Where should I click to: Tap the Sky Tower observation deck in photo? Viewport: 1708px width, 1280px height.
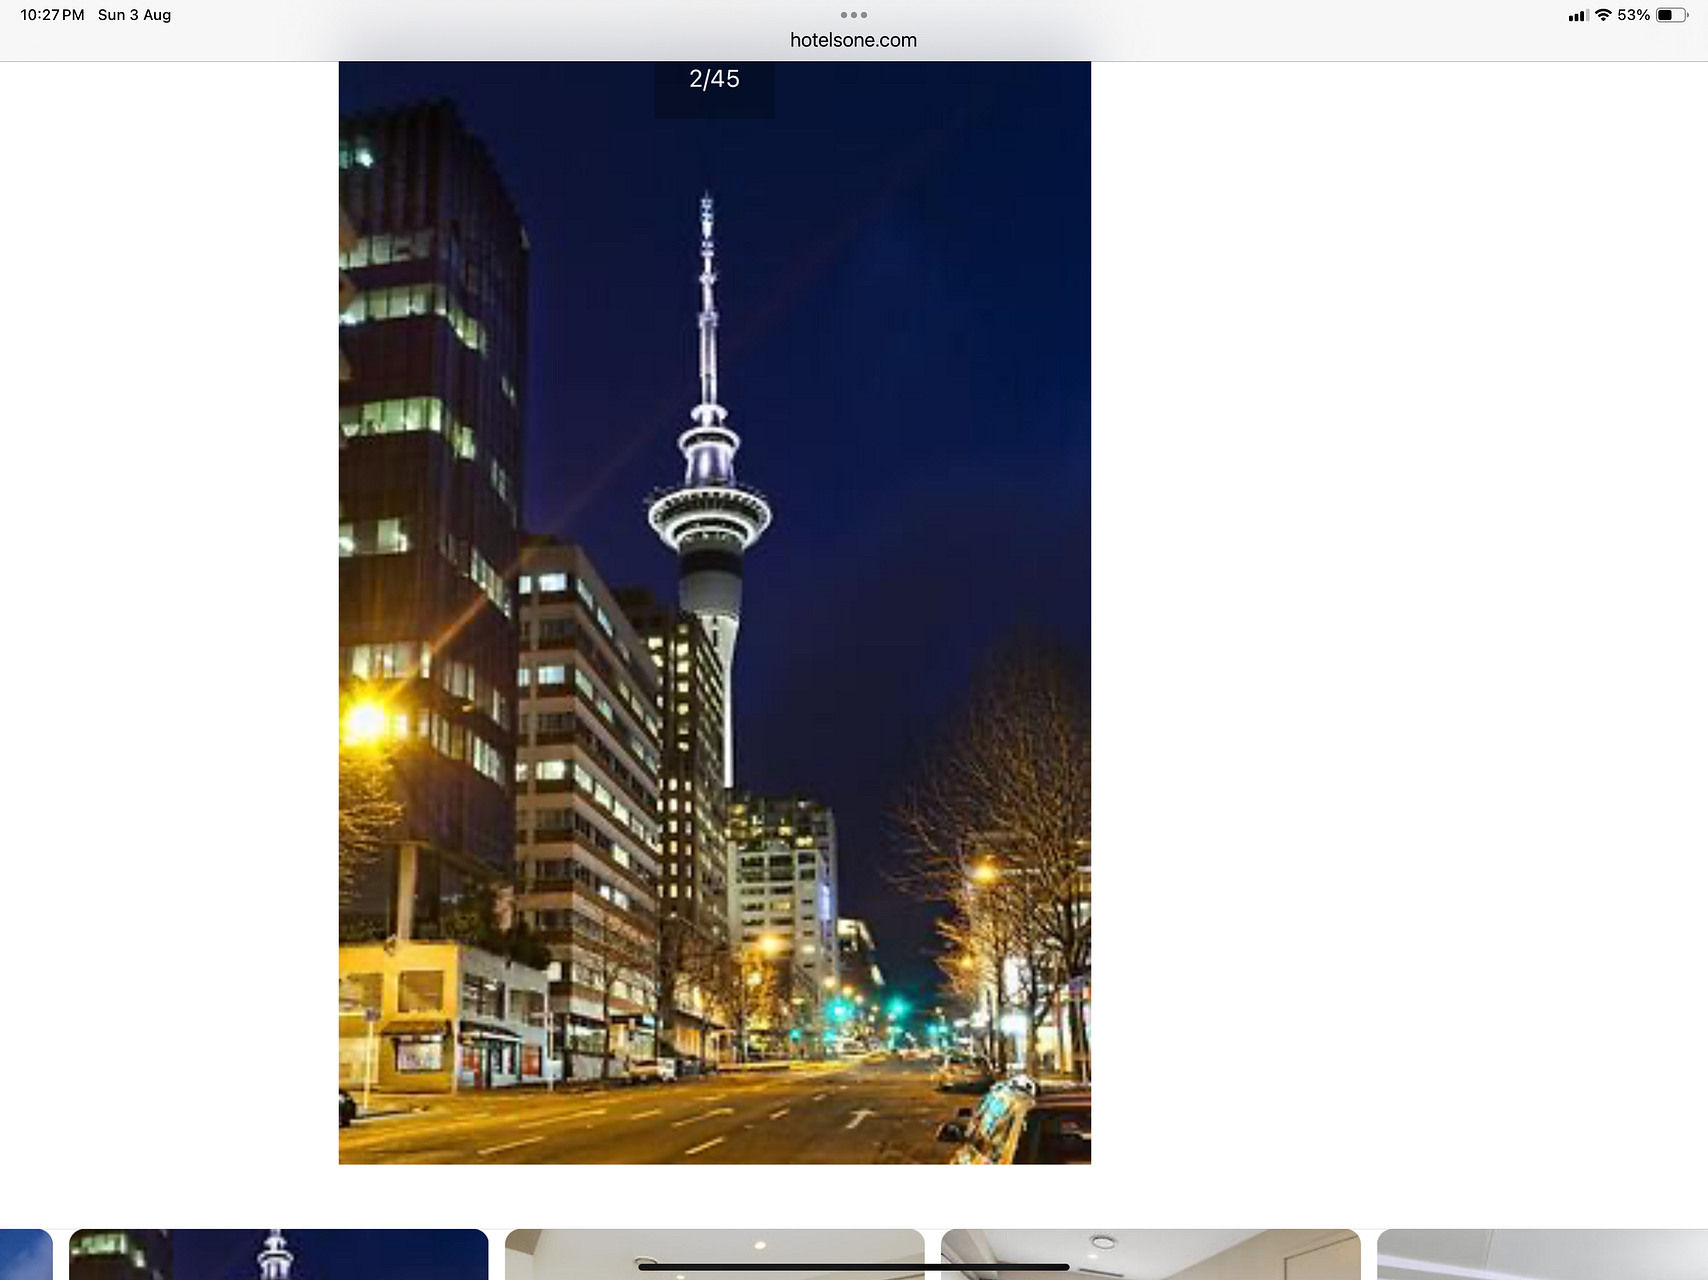click(x=709, y=512)
